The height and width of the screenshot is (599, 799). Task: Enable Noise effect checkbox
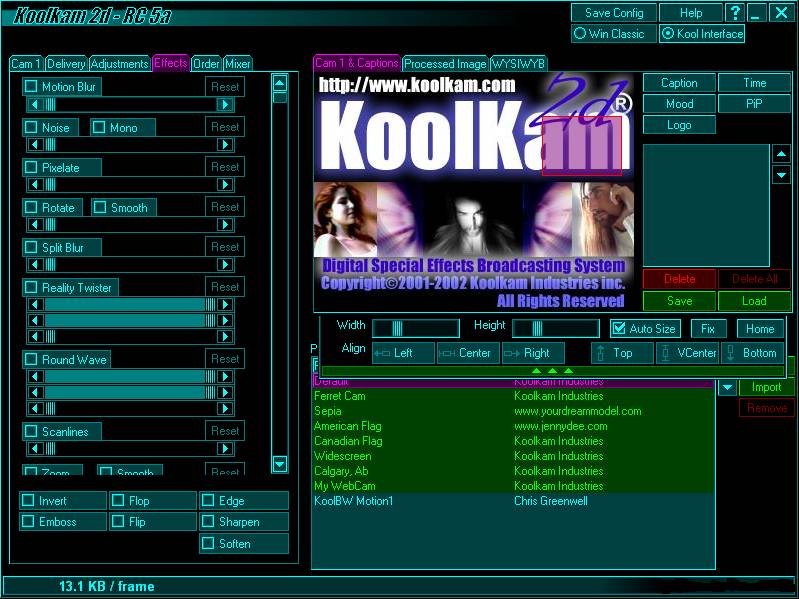(31, 127)
